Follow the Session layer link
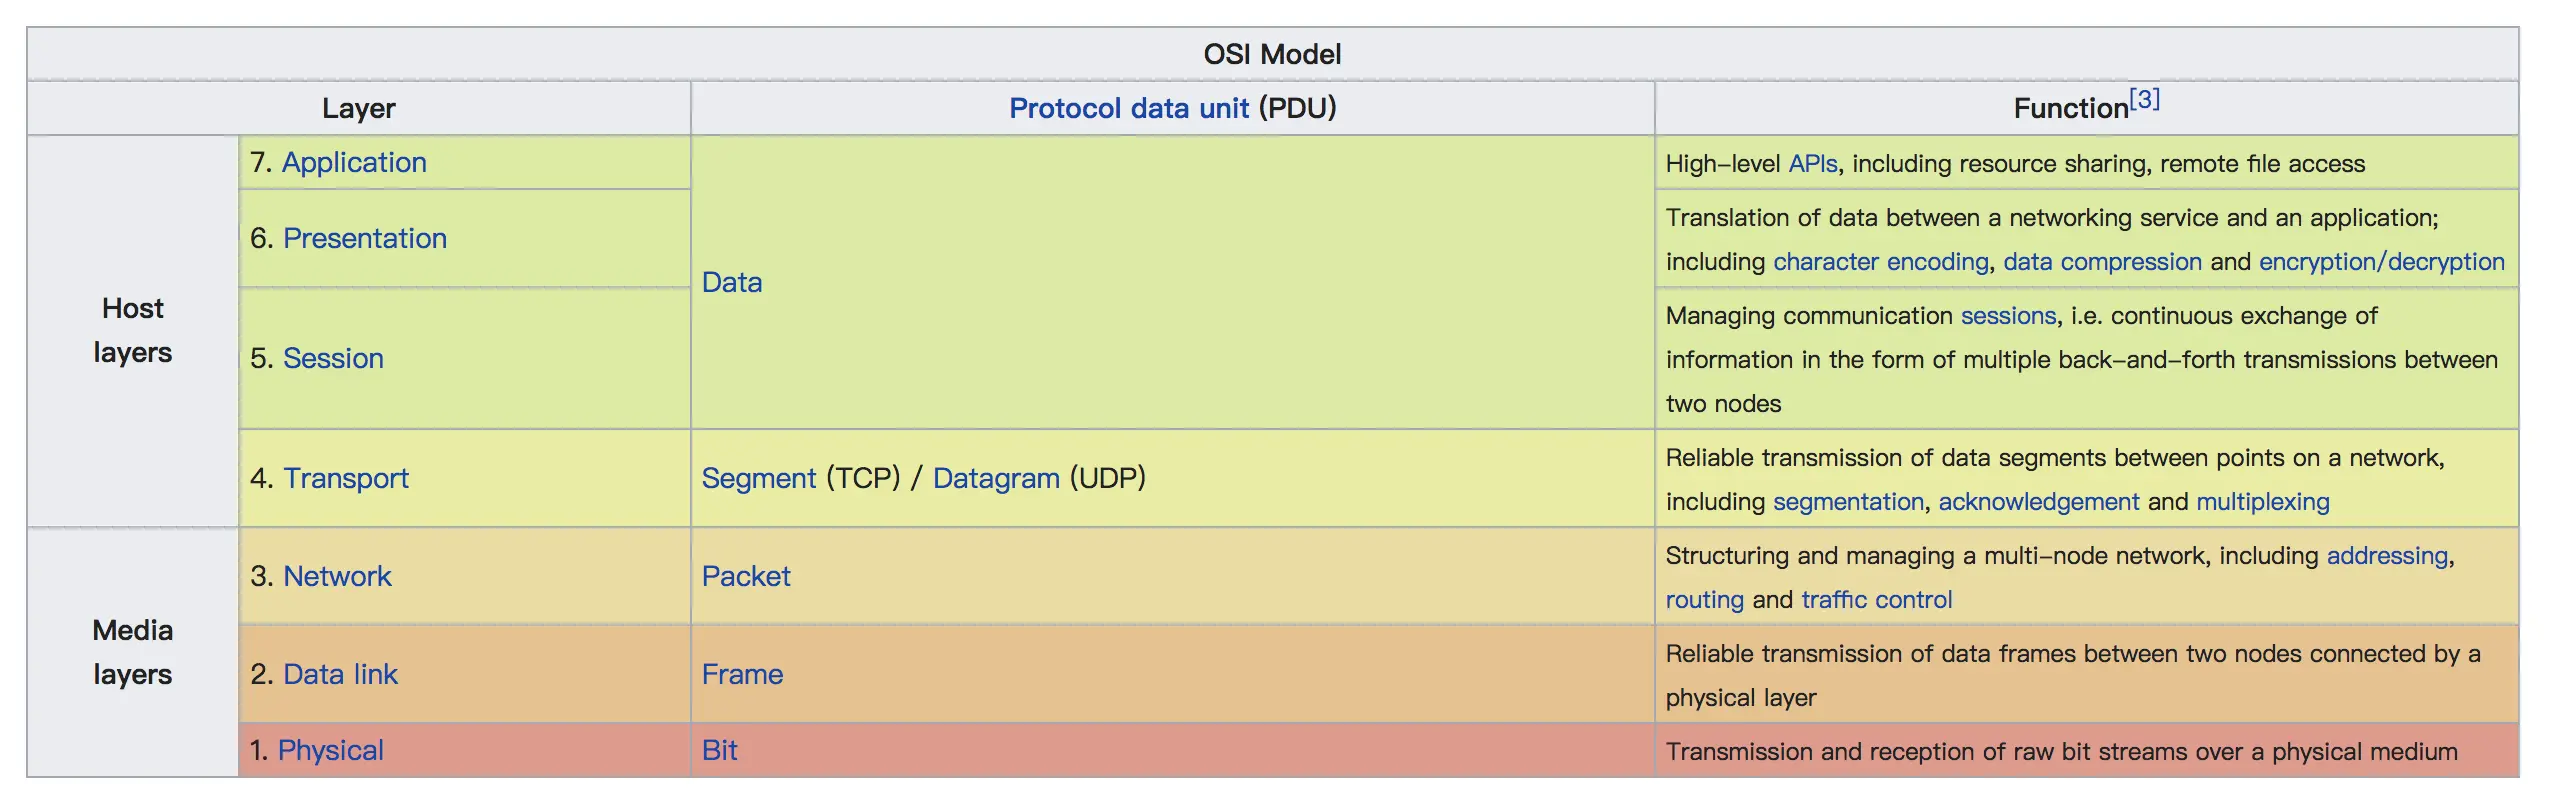This screenshot has height=806, width=2550. point(333,359)
